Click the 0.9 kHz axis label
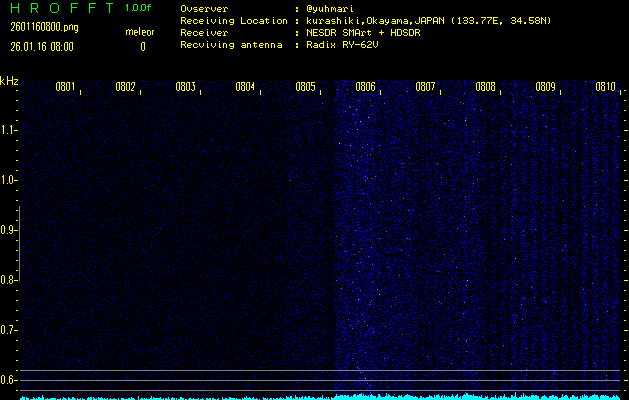This screenshot has width=629, height=400. pyautogui.click(x=7, y=230)
